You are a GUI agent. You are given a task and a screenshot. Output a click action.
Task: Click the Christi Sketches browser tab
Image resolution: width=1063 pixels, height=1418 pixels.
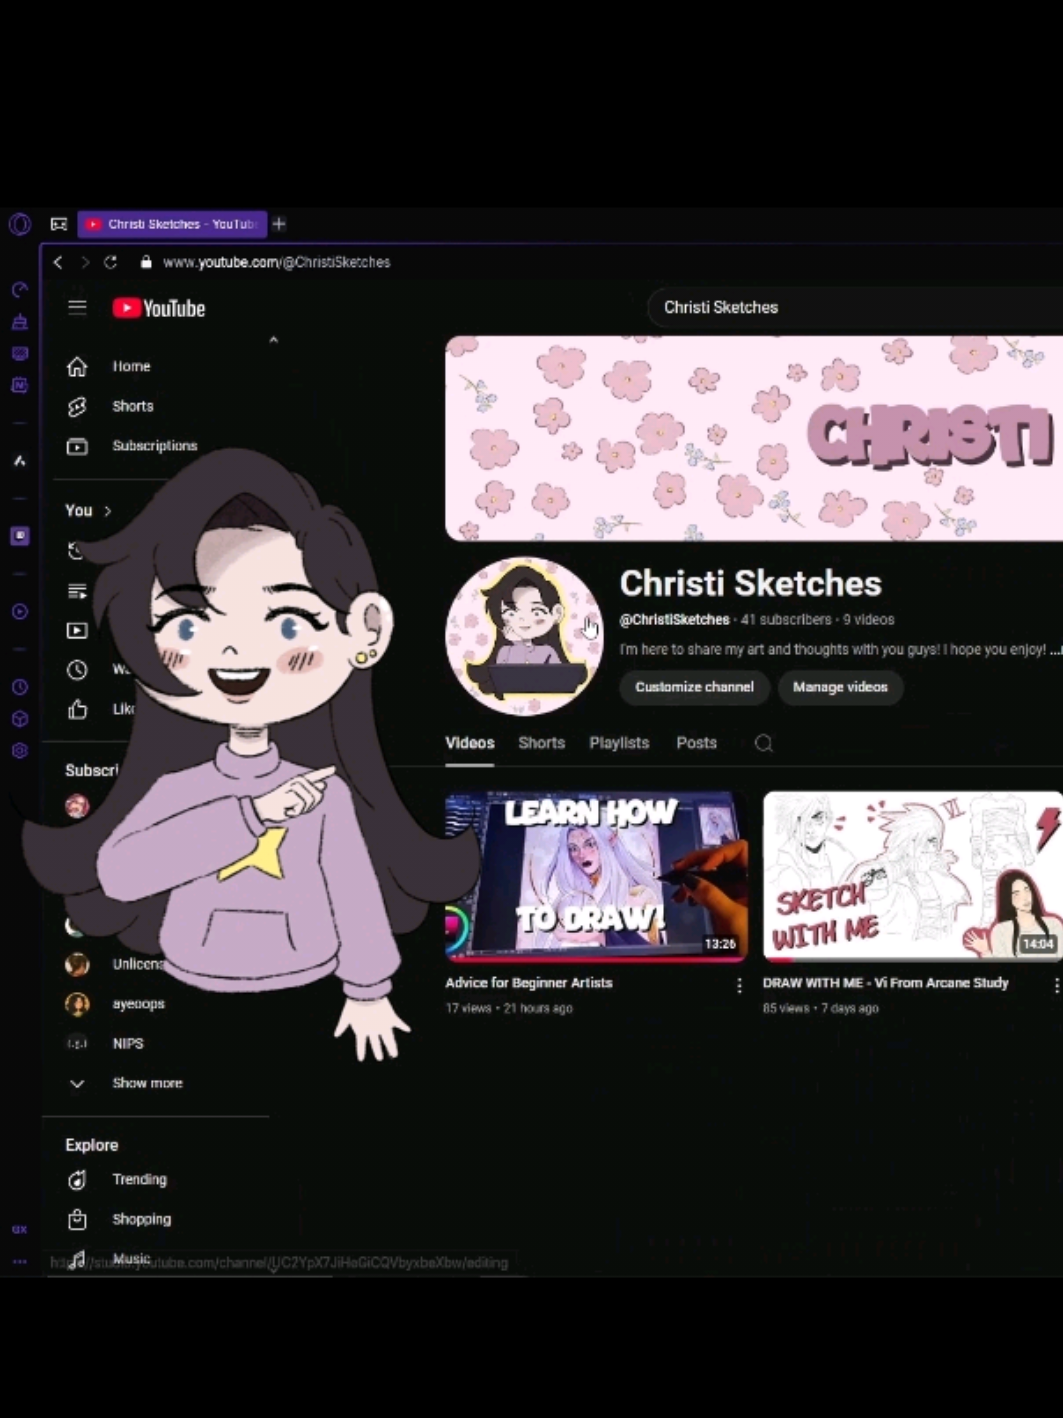click(172, 224)
